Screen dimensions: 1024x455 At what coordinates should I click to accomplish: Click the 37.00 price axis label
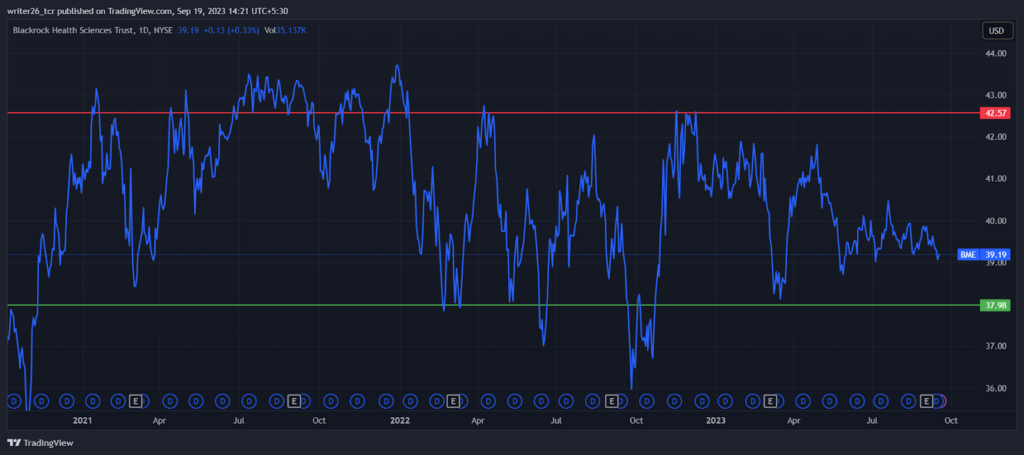point(995,346)
